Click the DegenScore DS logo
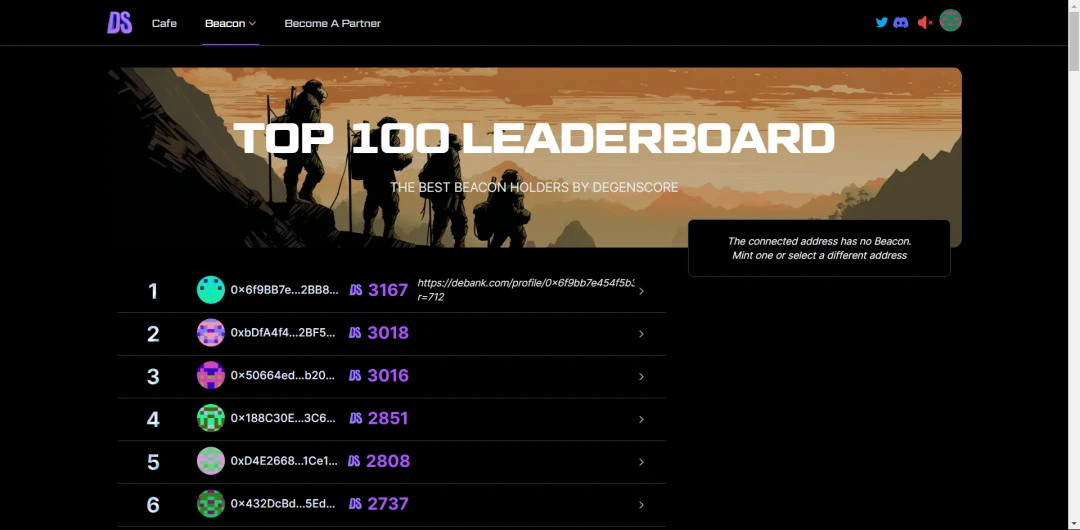This screenshot has height=530, width=1080. 120,23
